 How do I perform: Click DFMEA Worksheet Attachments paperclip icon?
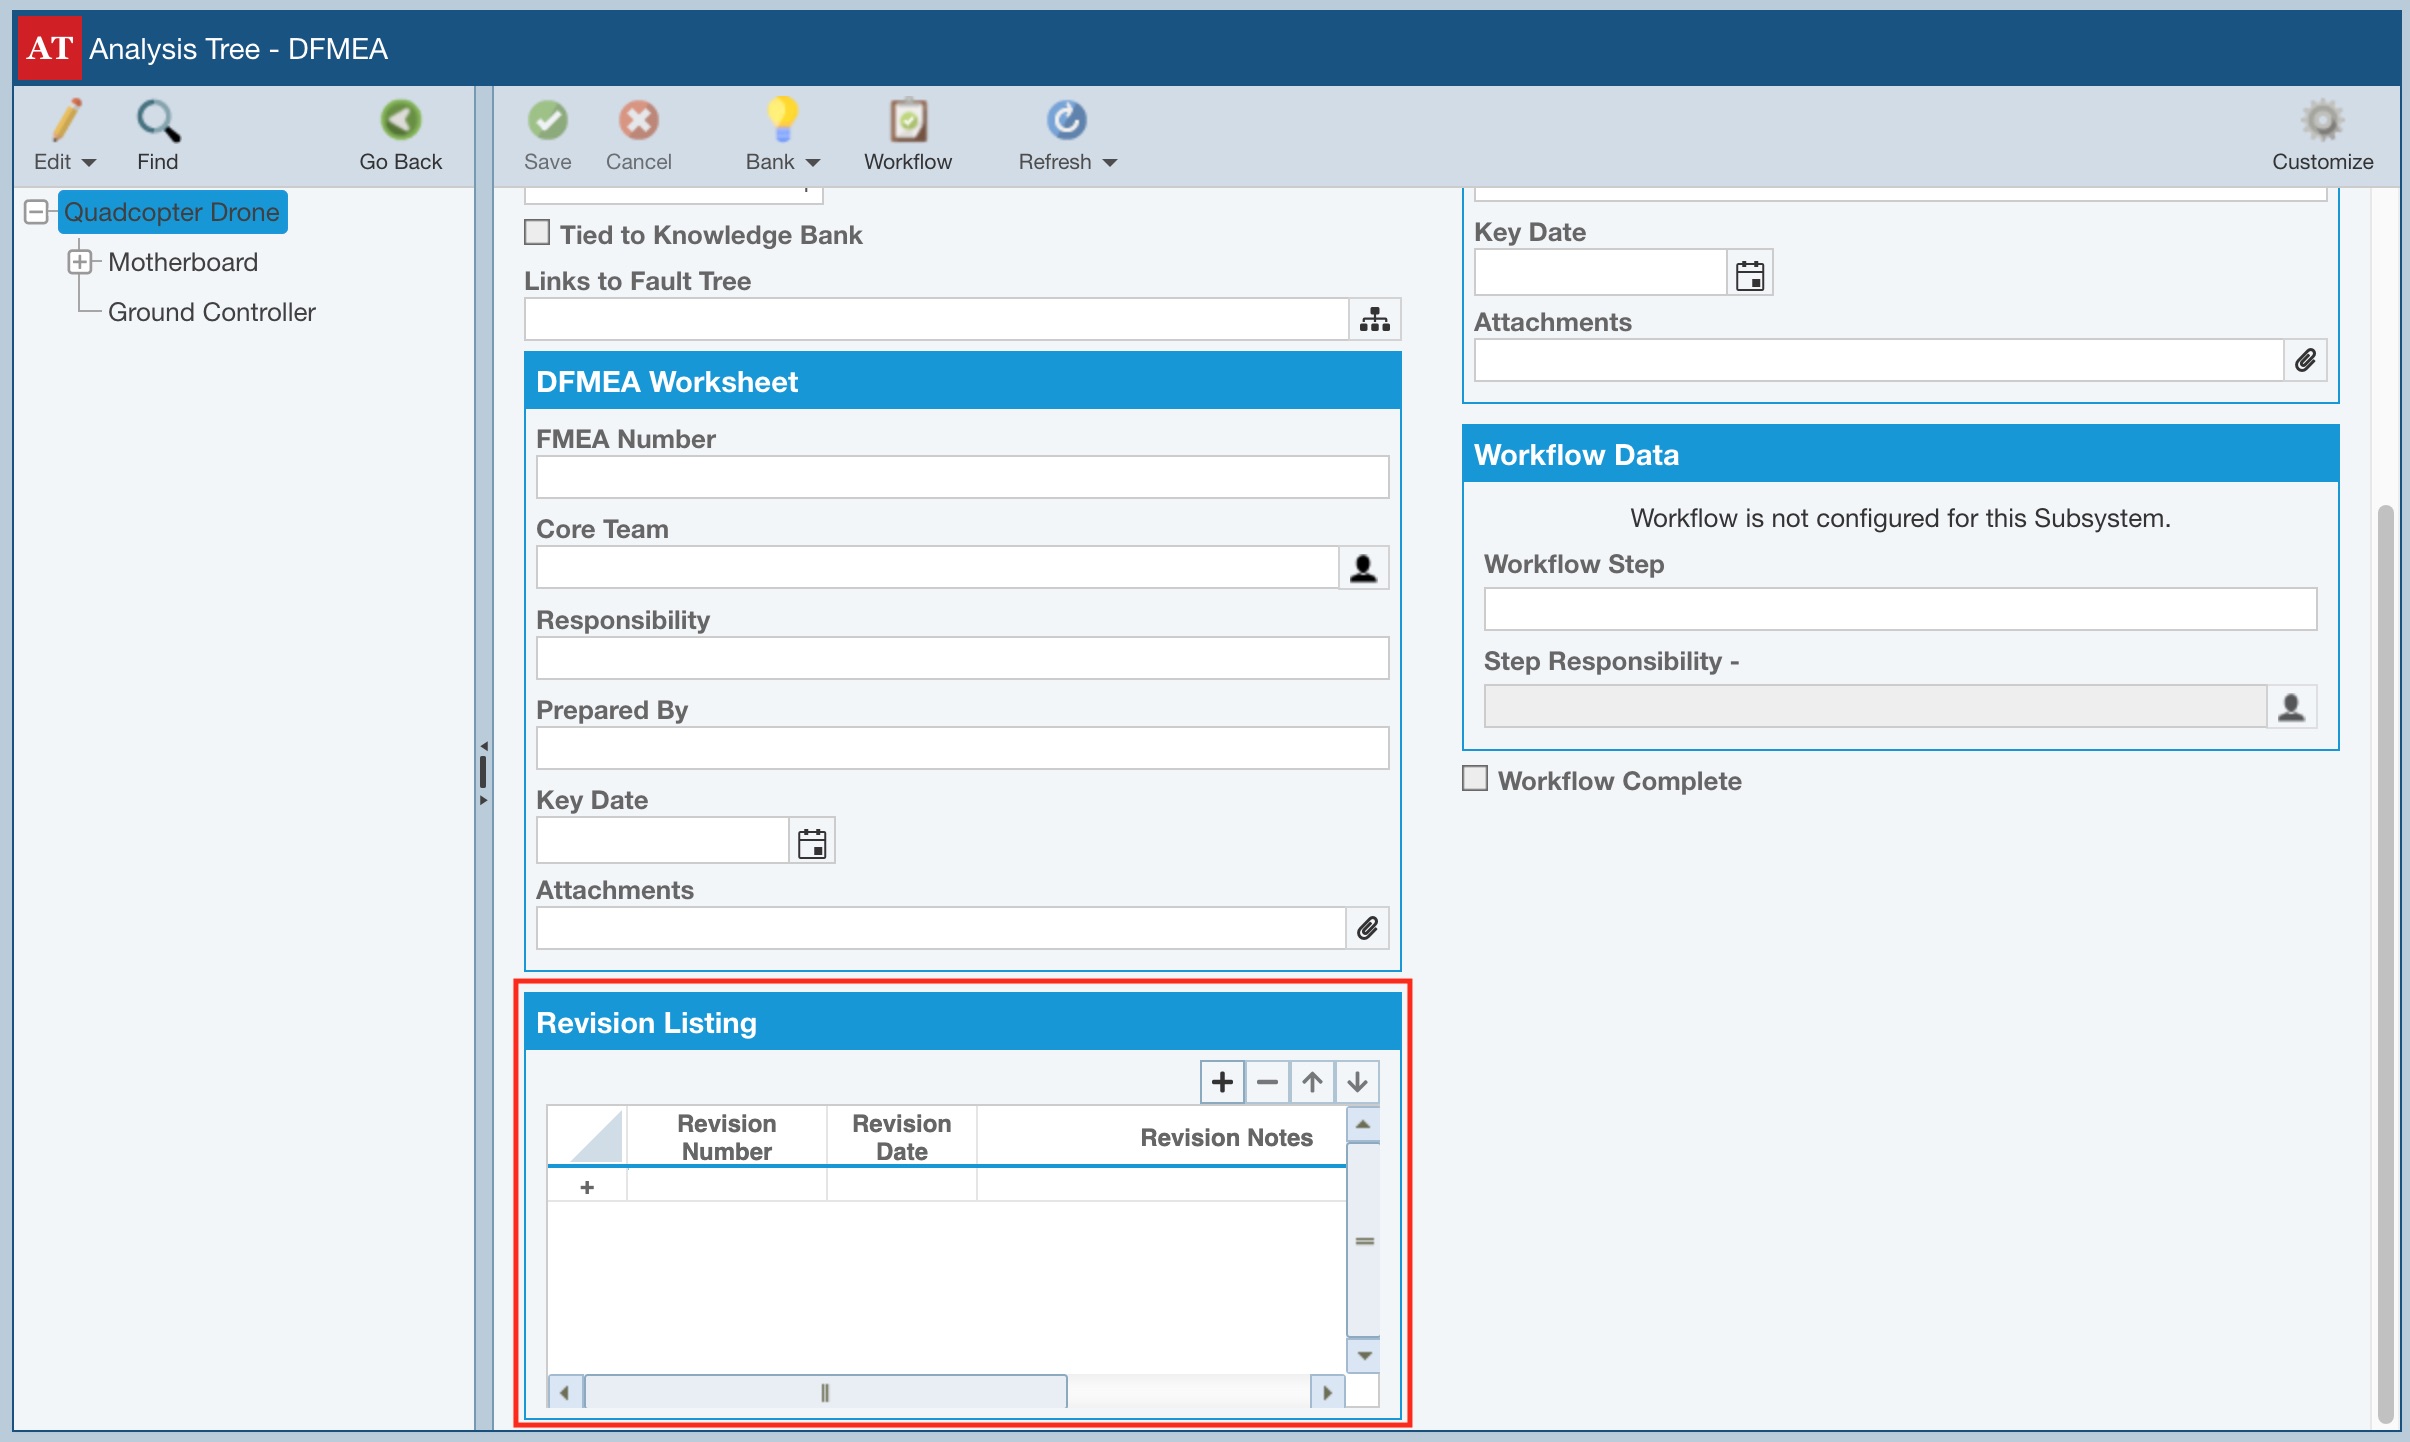click(1367, 928)
